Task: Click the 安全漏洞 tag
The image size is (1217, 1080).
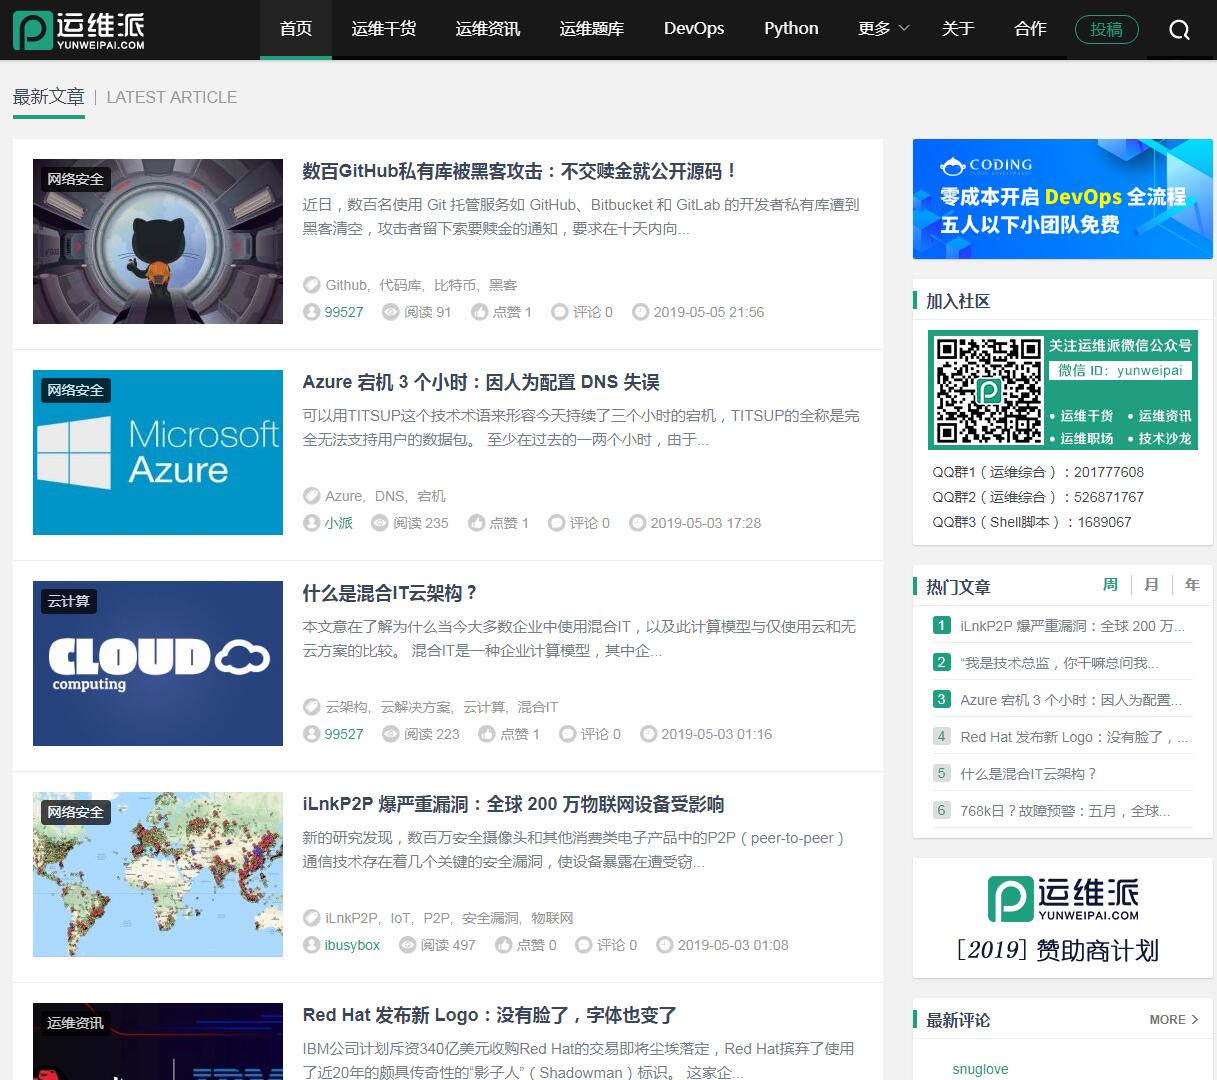Action: (490, 918)
